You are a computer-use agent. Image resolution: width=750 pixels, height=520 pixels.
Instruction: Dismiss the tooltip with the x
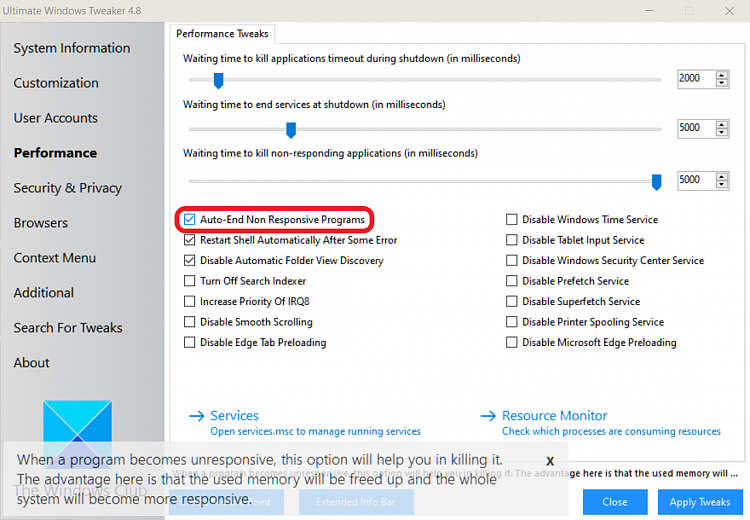550,461
